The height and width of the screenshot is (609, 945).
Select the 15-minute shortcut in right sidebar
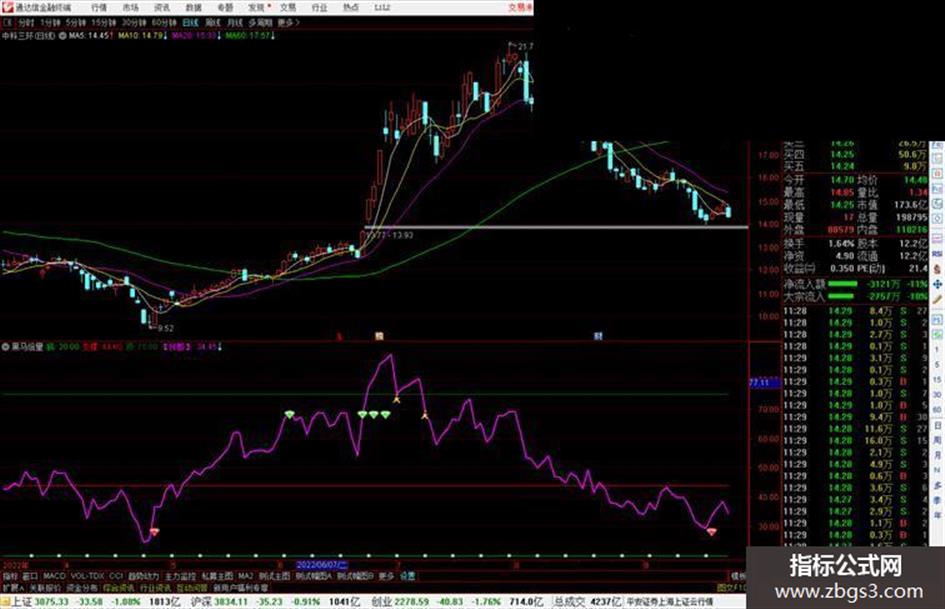point(937,380)
